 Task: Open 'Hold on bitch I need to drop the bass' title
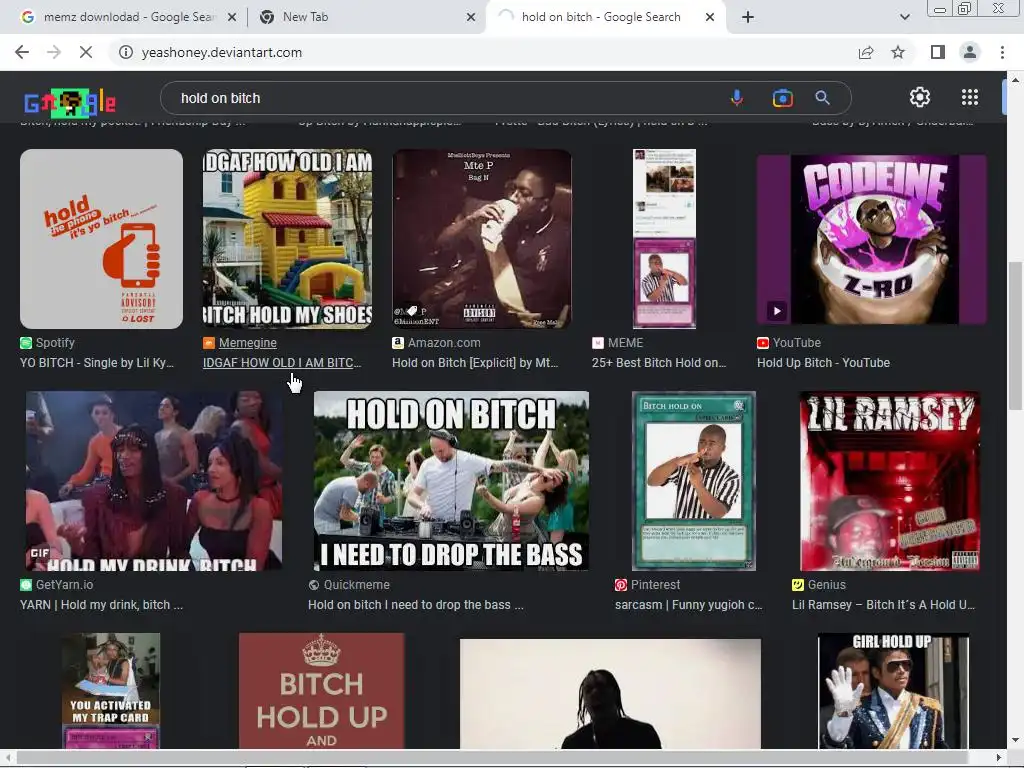pyautogui.click(x=415, y=605)
